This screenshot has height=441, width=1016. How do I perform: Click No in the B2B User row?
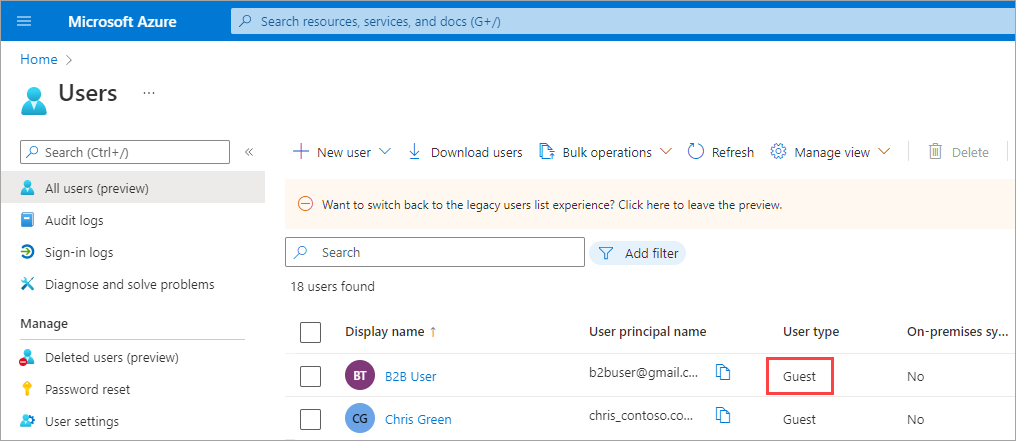[915, 376]
